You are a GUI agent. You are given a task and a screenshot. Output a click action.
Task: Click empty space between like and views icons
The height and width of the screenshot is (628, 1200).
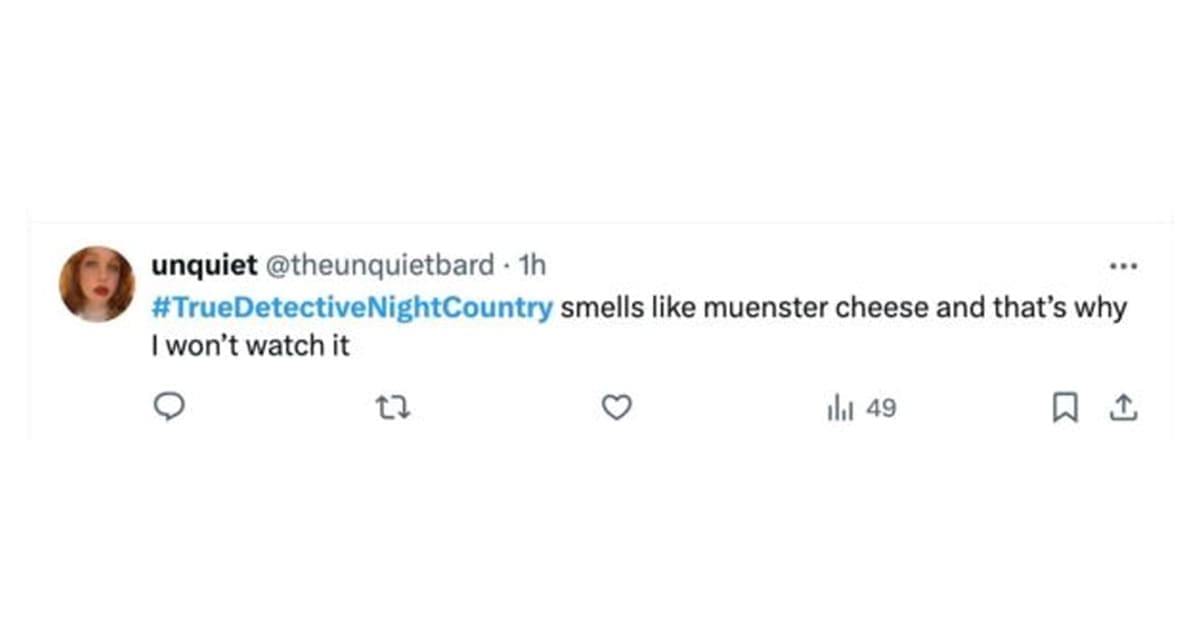tap(725, 407)
